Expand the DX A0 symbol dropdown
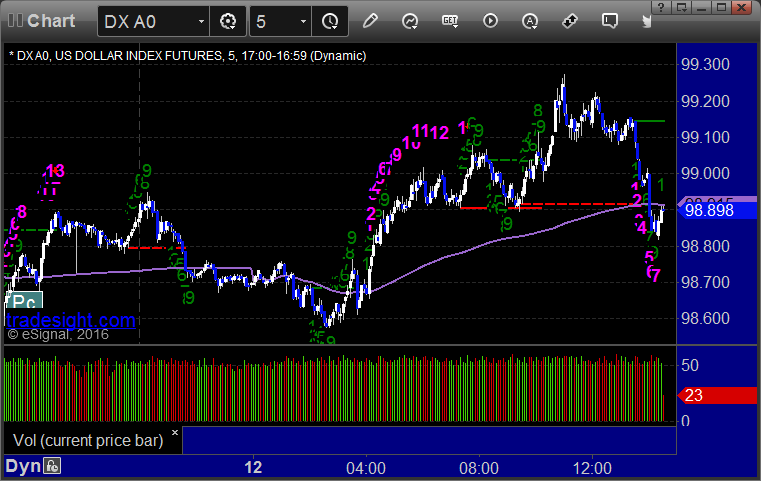The image size is (761, 481). click(x=201, y=21)
